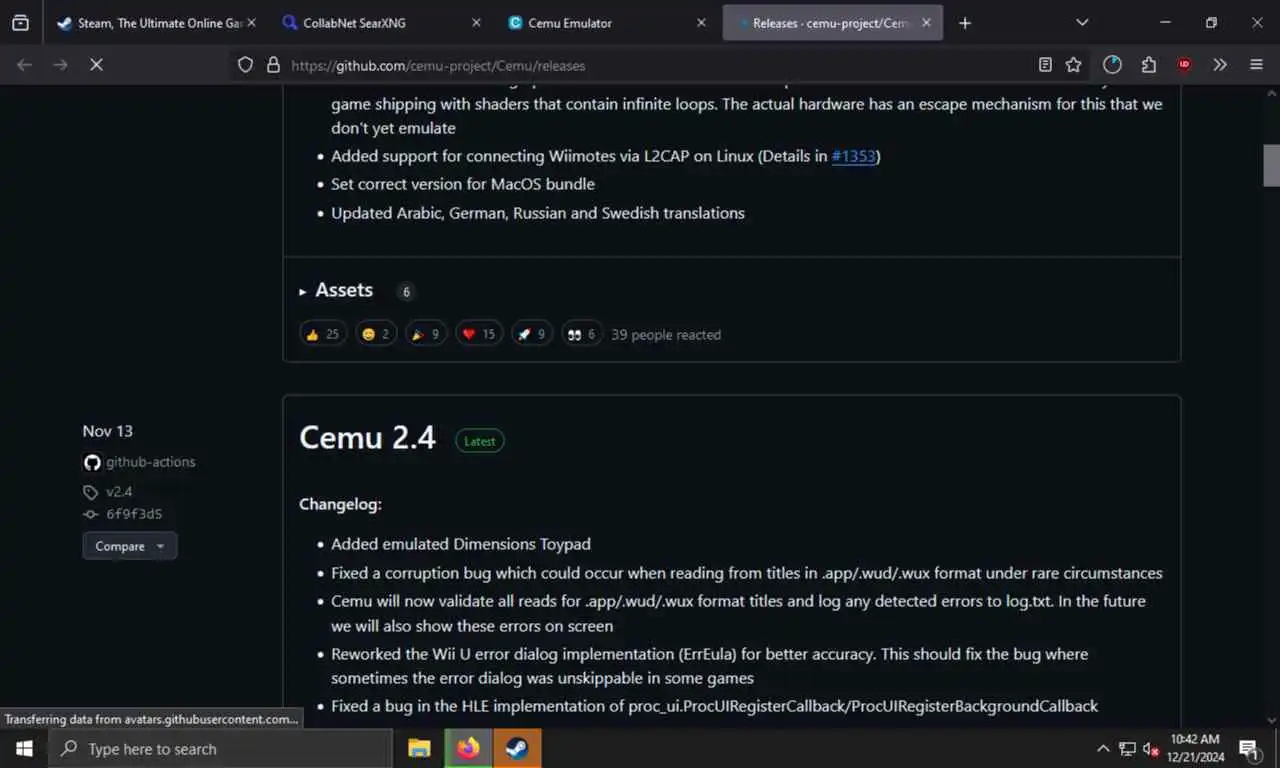The image size is (1280, 768).
Task: Click the Nov 13 release date
Action: [x=107, y=431]
